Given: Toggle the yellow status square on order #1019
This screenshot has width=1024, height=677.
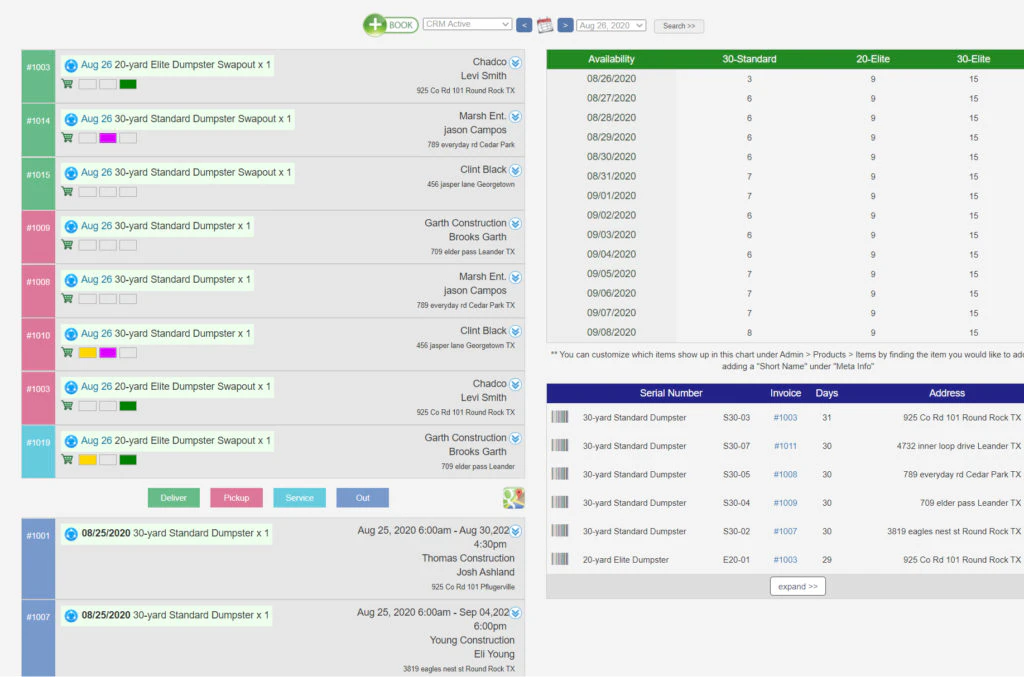Looking at the screenshot, I should 86,458.
